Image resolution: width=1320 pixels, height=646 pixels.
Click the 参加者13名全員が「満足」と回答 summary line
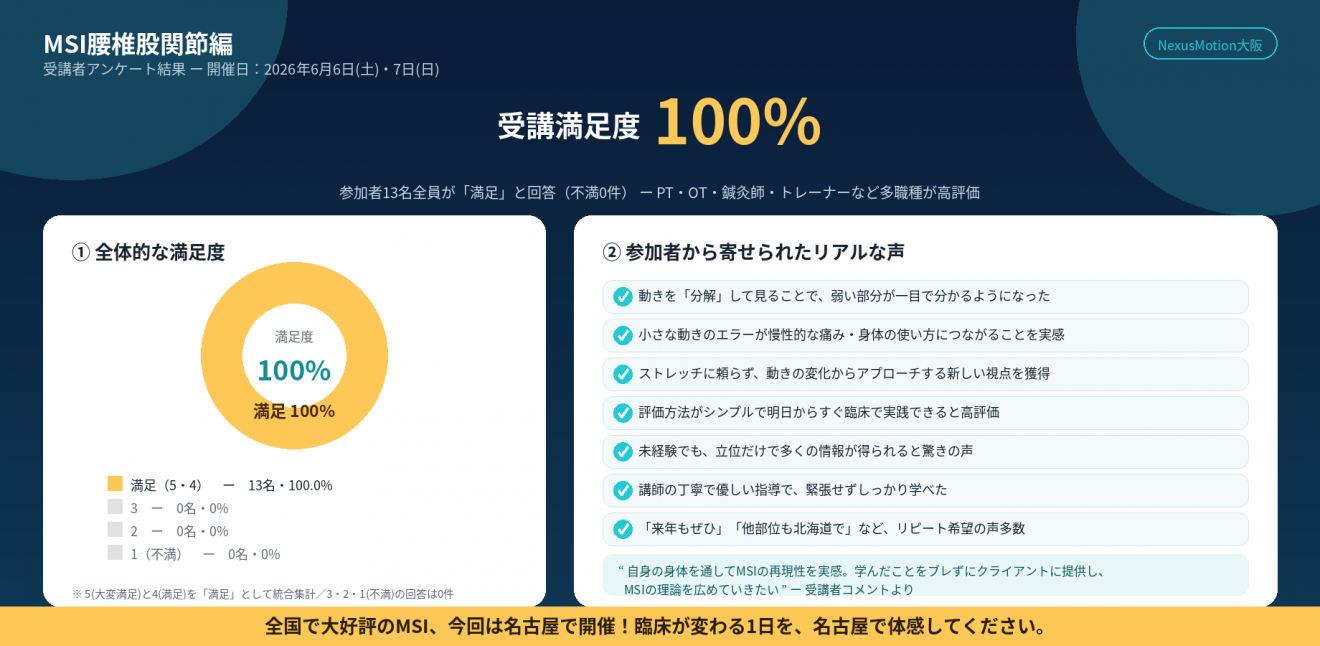660,192
